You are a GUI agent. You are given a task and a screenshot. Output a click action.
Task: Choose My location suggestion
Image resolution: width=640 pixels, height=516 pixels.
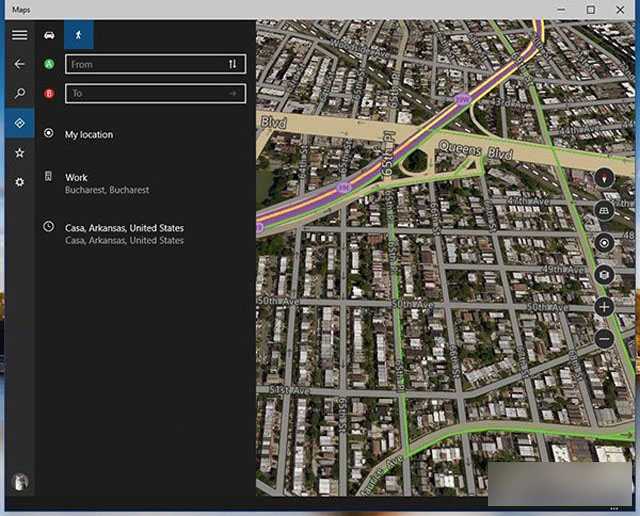point(89,134)
